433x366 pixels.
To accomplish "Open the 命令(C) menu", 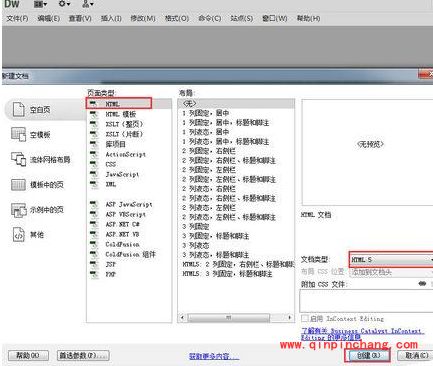I will coord(209,18).
